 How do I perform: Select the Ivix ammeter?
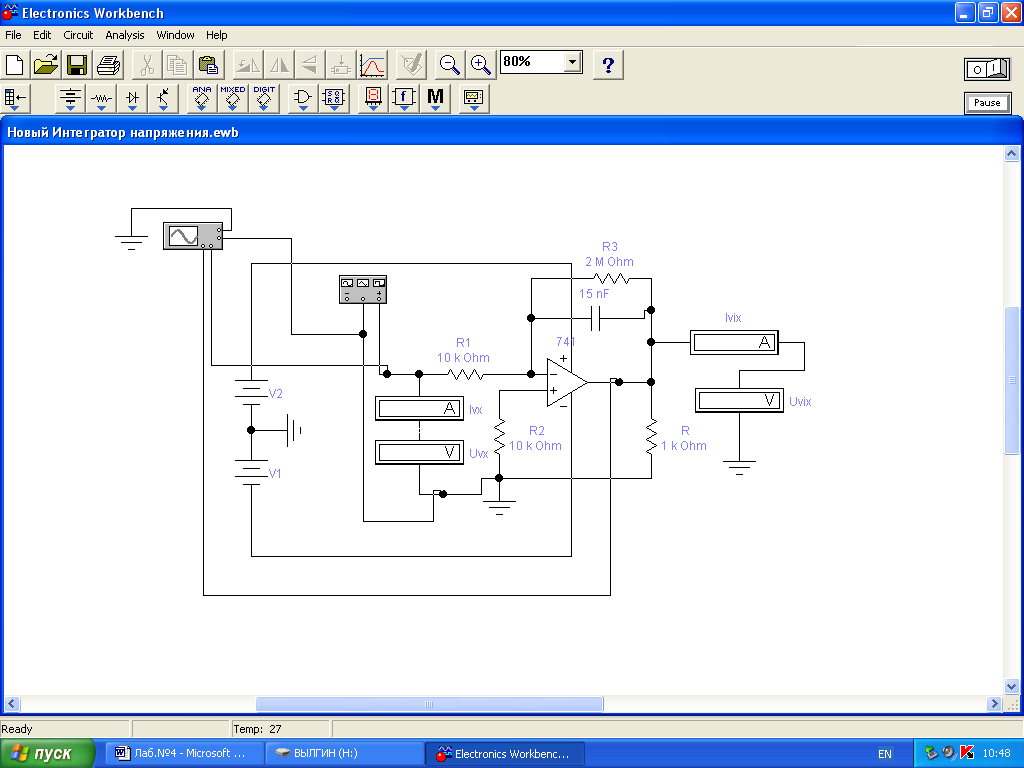click(734, 342)
